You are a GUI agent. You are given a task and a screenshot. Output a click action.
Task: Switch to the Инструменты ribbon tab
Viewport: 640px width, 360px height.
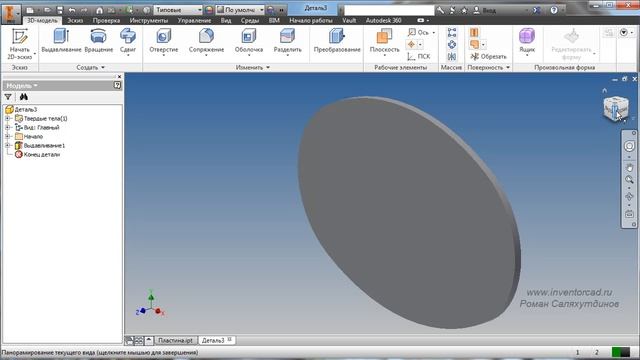tap(149, 20)
